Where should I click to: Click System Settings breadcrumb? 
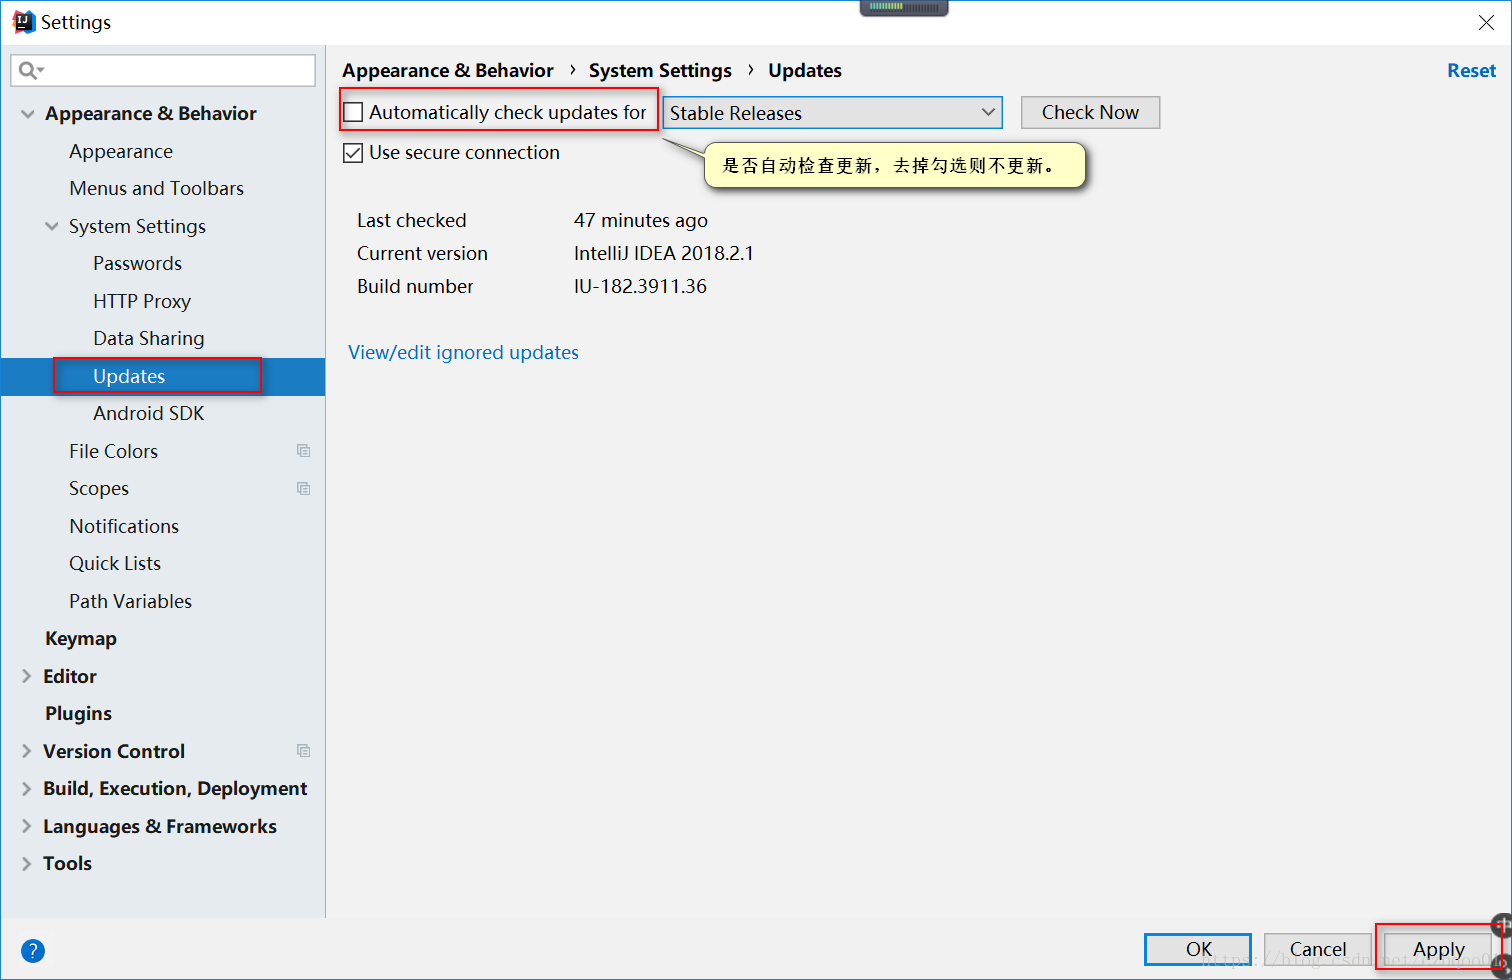point(660,71)
